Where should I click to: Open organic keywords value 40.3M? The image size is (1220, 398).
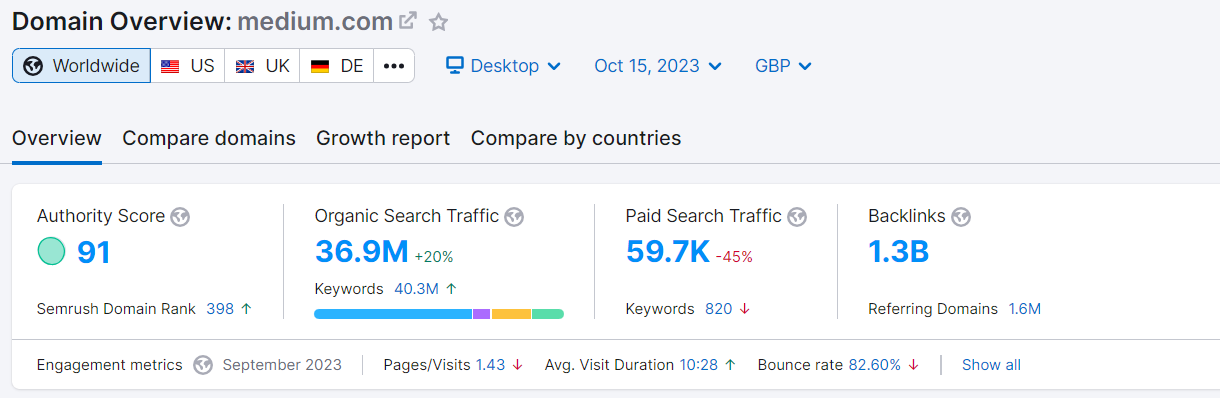click(x=416, y=289)
